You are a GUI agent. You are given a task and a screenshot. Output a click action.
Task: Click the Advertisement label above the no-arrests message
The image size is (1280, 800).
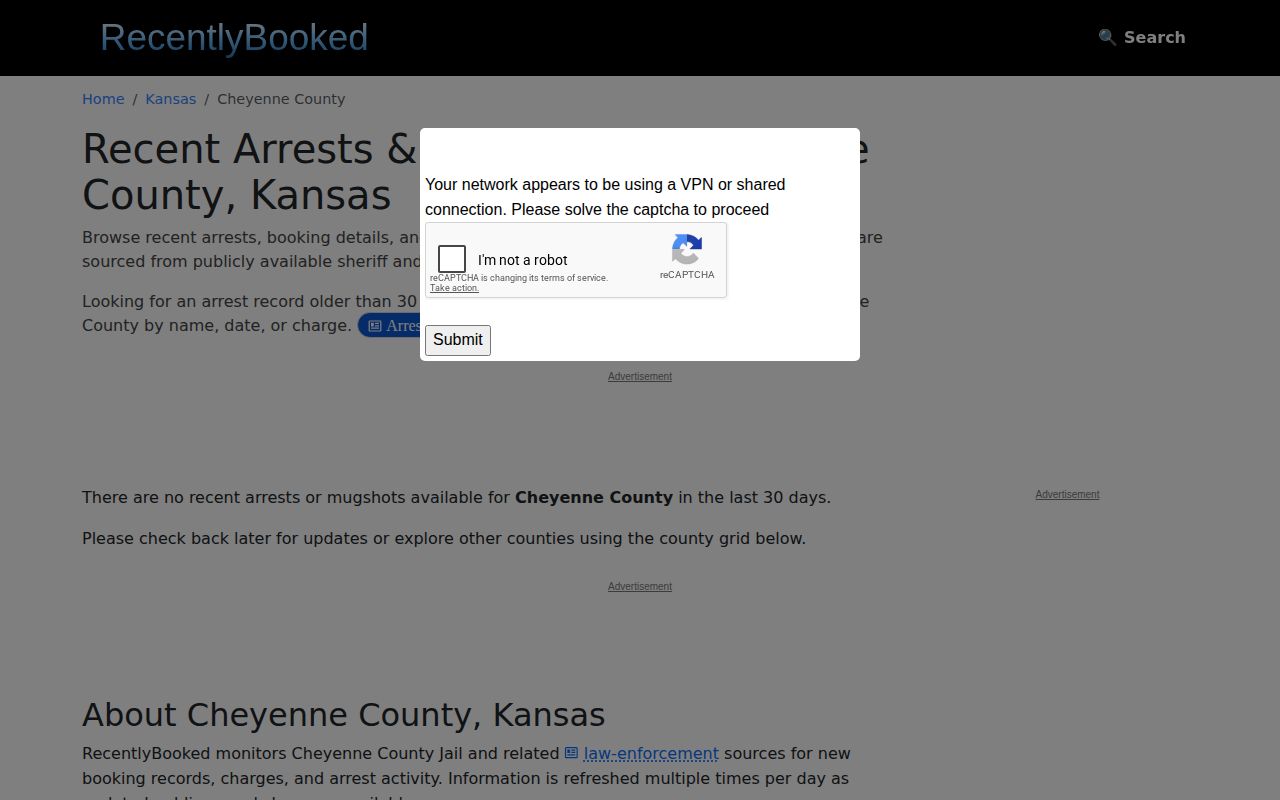coord(640,377)
